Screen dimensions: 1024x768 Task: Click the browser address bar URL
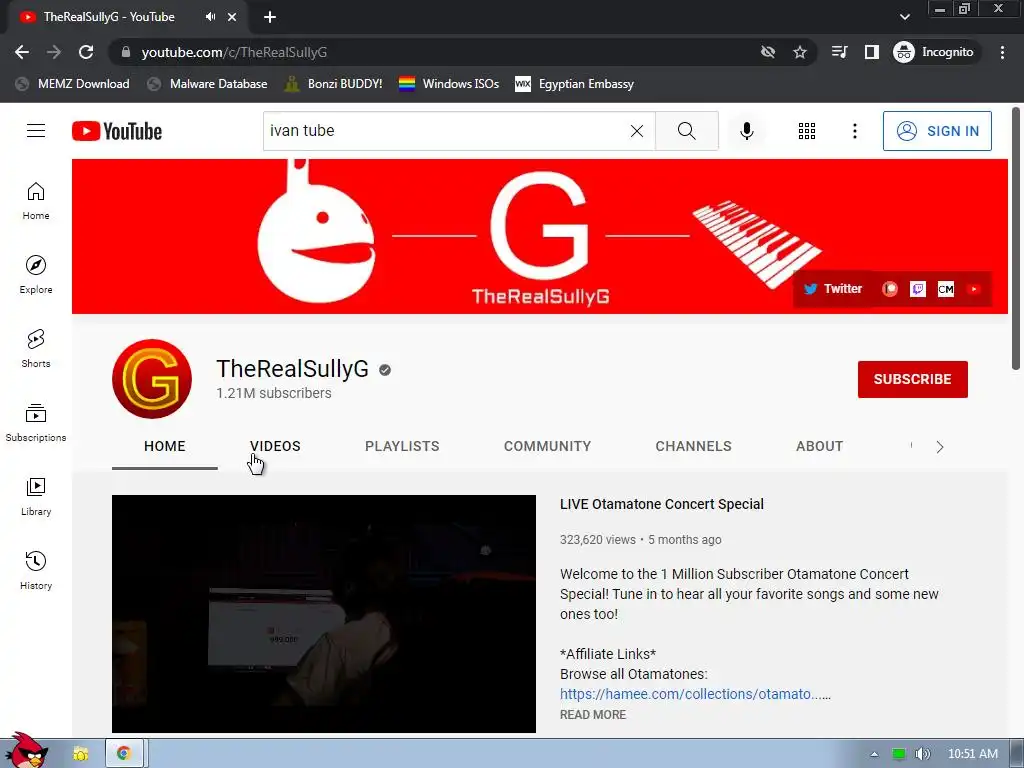(x=234, y=52)
